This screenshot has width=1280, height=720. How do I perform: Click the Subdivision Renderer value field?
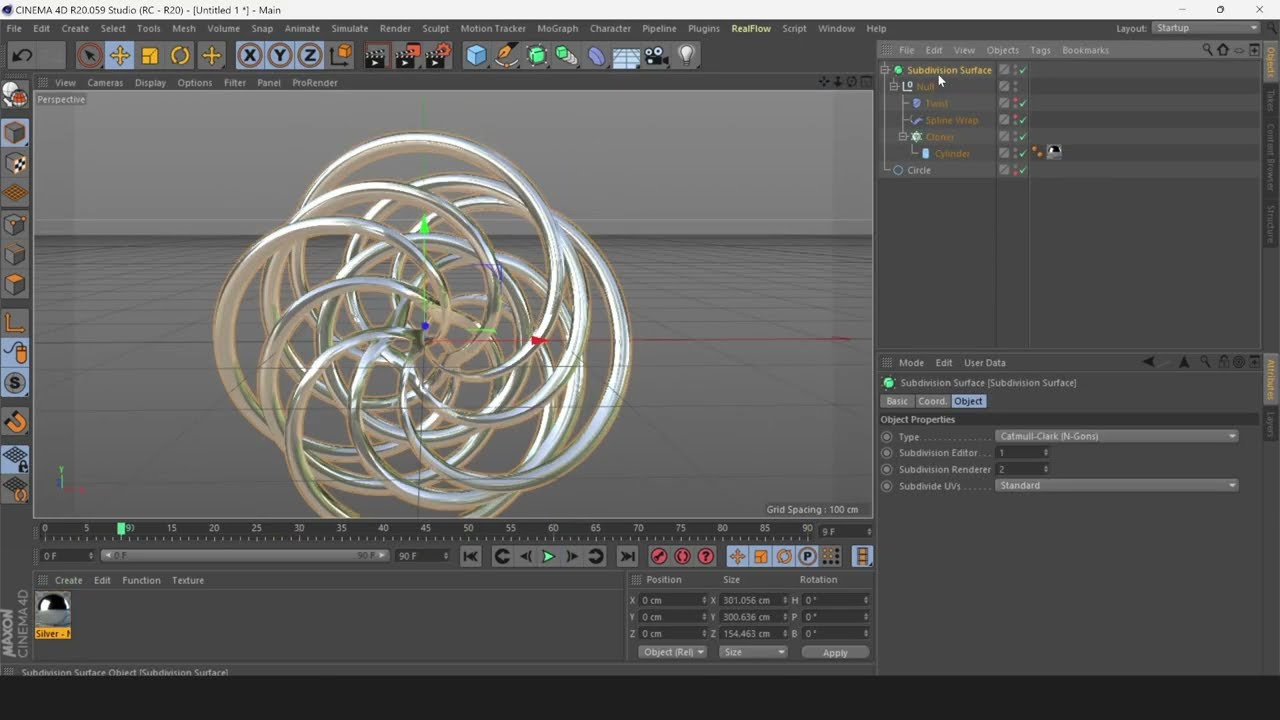[x=1022, y=469]
